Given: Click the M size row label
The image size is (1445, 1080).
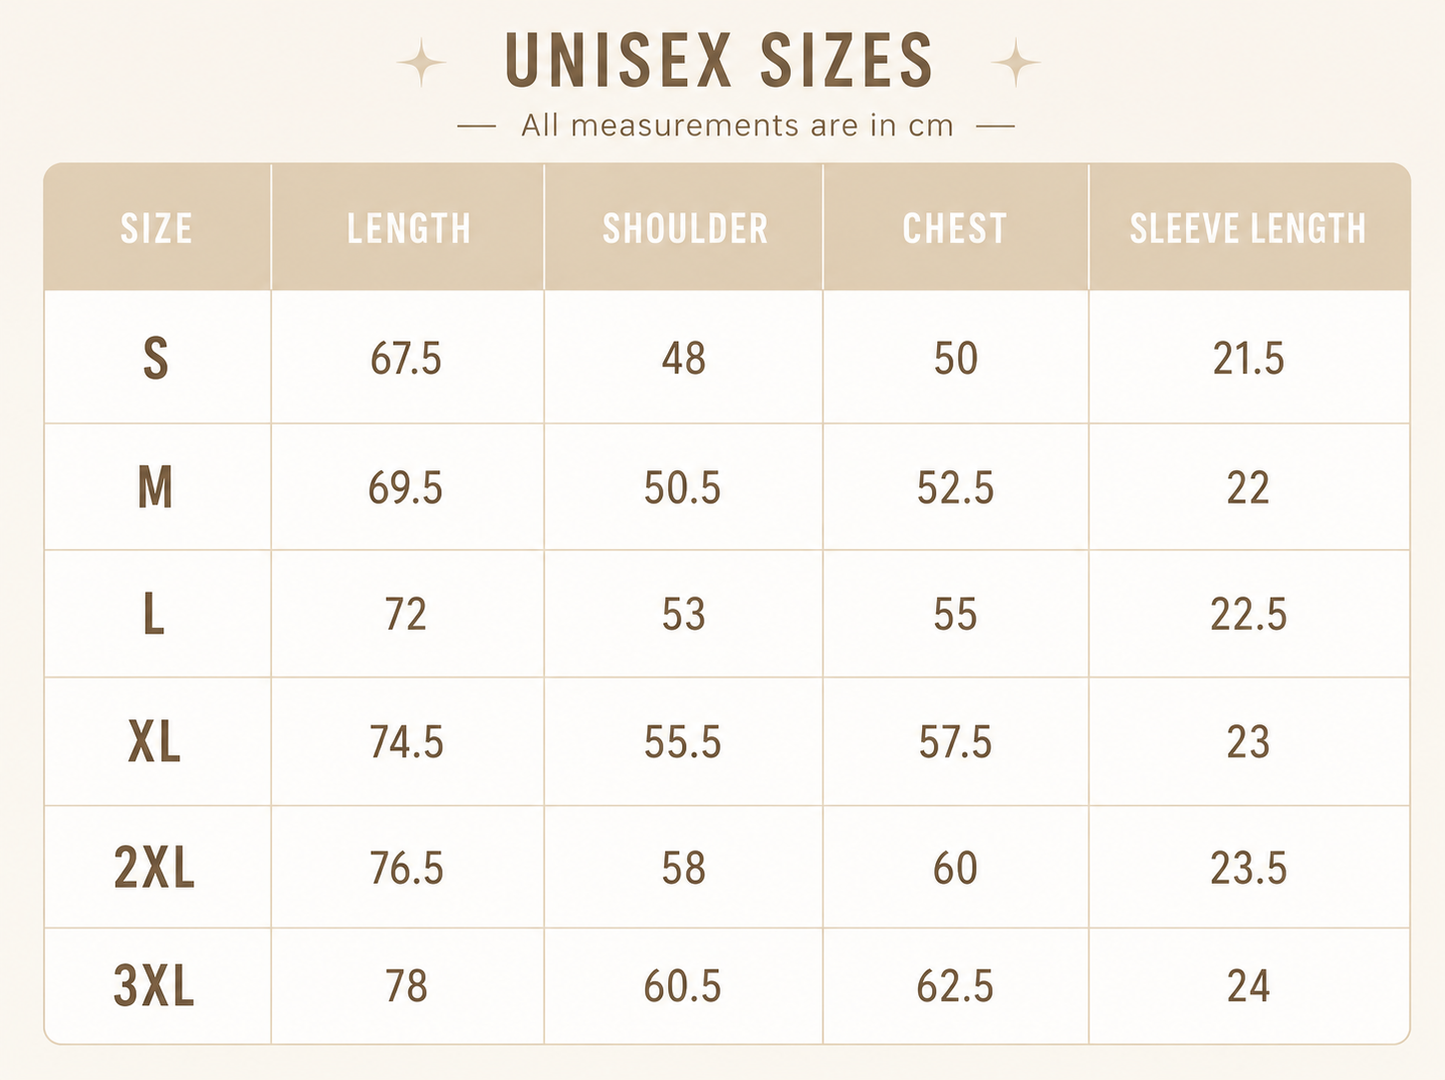Looking at the screenshot, I should (155, 488).
